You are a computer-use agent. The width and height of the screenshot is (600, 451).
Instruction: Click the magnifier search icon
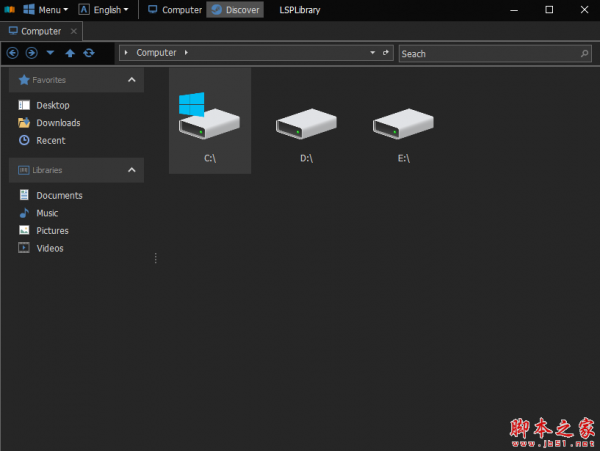584,54
